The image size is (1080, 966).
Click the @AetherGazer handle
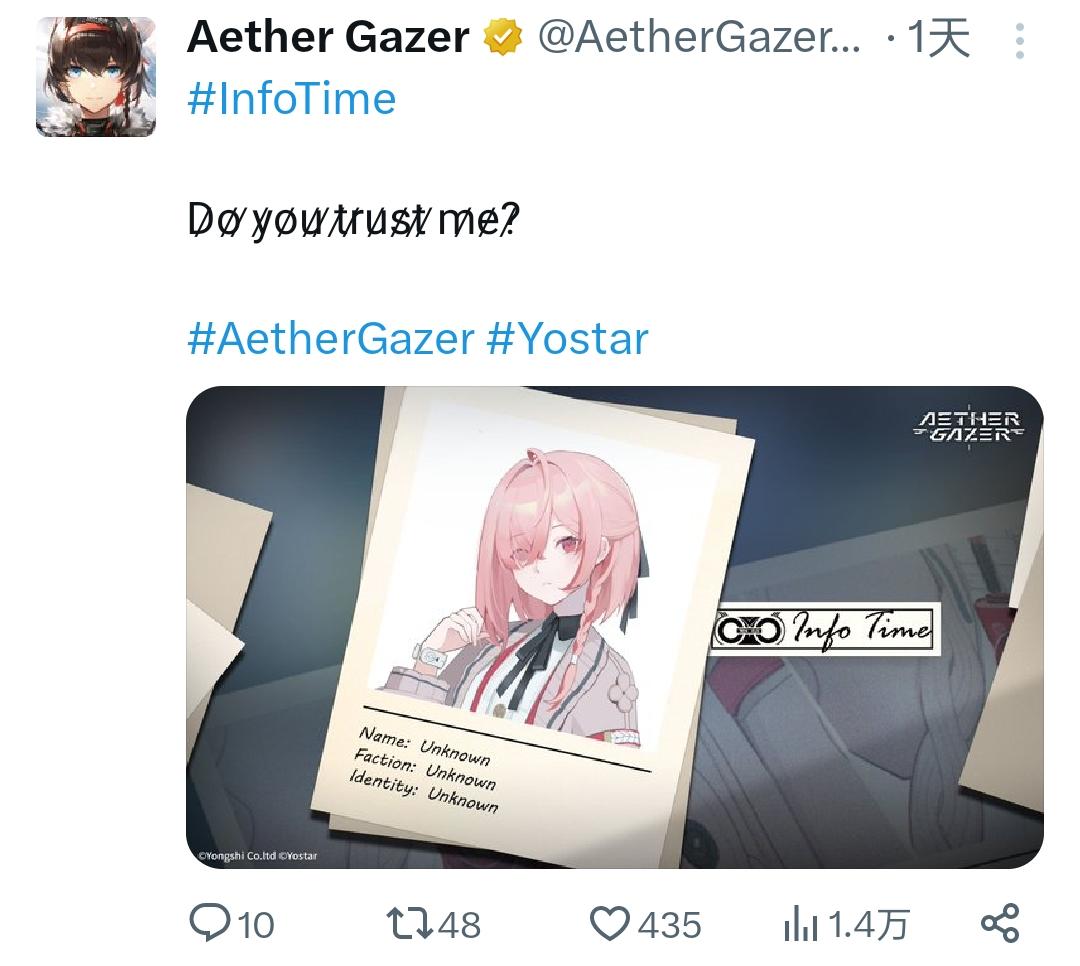pos(698,37)
